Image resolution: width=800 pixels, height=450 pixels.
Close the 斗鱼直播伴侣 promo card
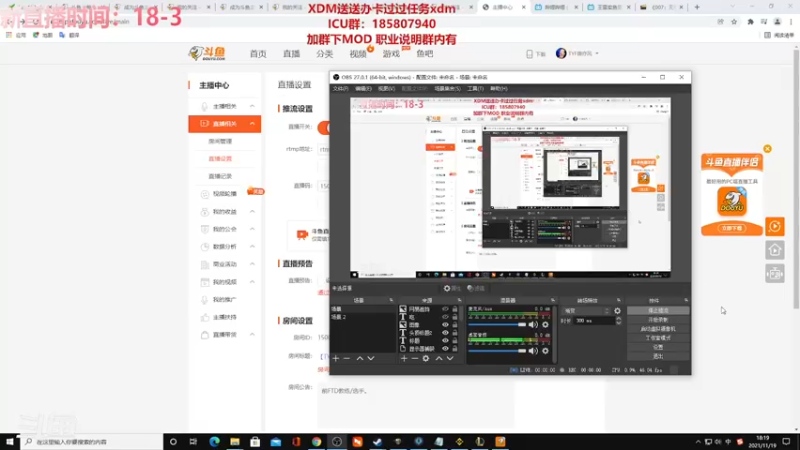pos(767,149)
